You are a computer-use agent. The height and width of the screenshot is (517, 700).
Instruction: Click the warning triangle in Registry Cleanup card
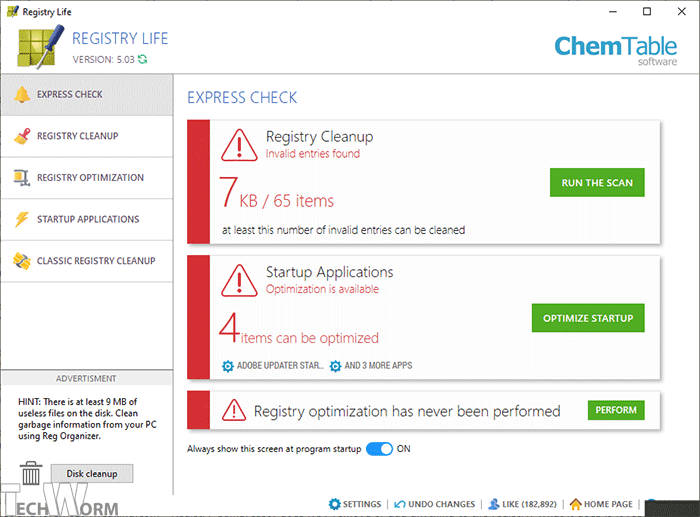[x=240, y=145]
